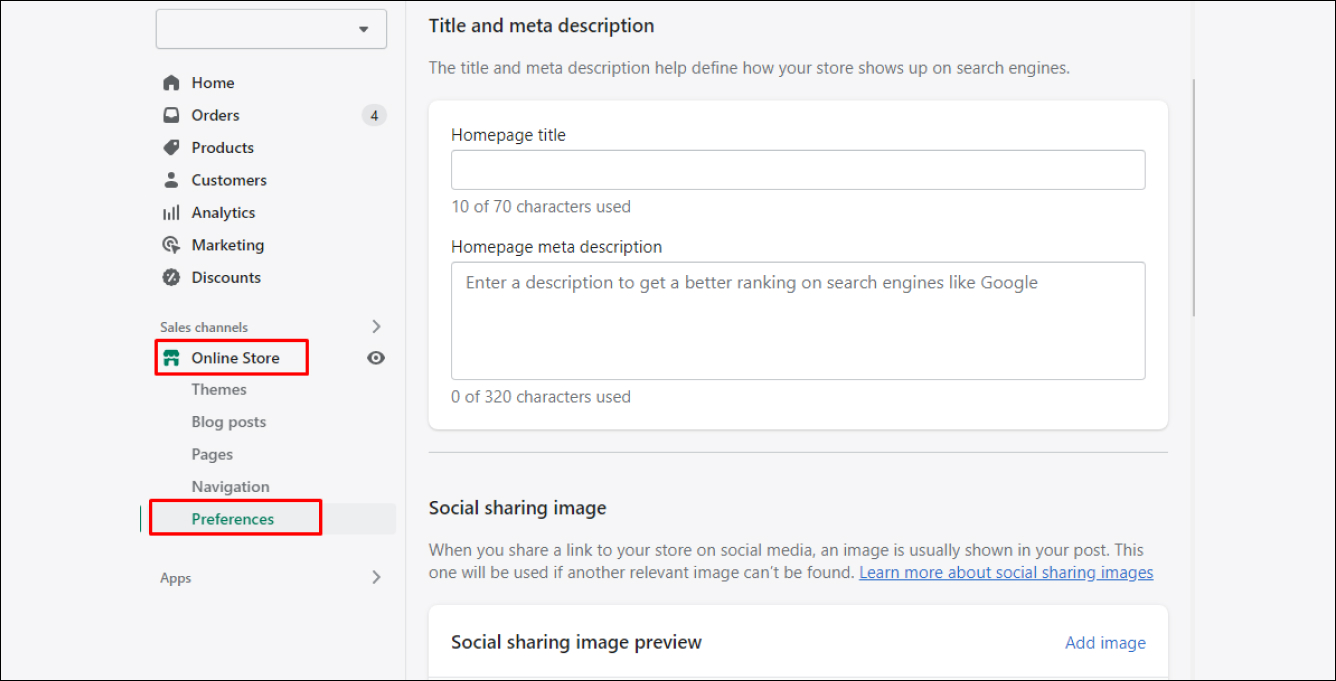This screenshot has height=681, width=1336.
Task: Click Add image link
Action: [1105, 643]
